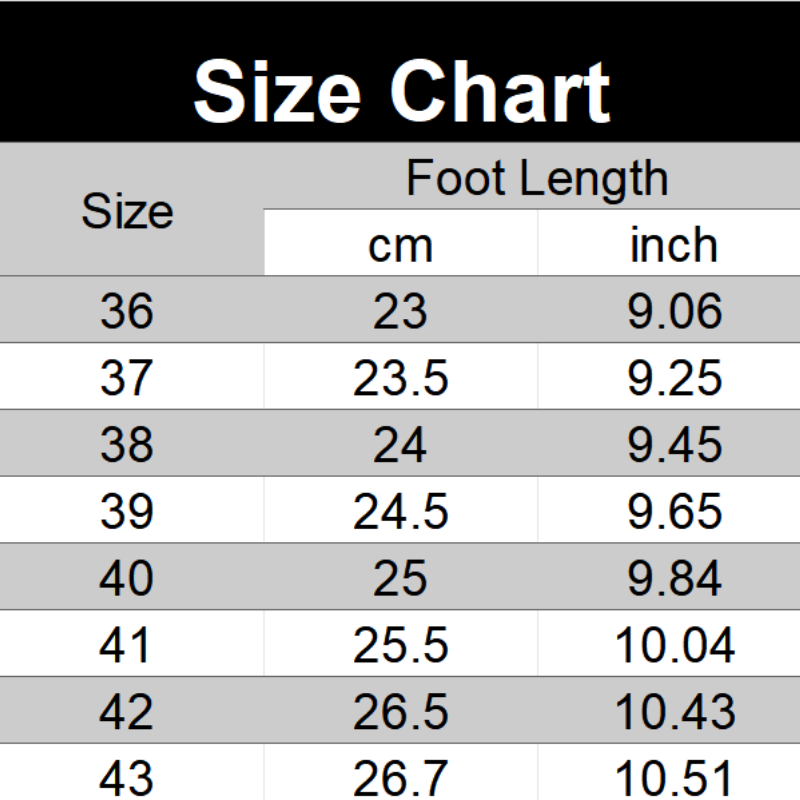The height and width of the screenshot is (800, 800).
Task: Click the Size Chart title
Action: [x=401, y=92]
